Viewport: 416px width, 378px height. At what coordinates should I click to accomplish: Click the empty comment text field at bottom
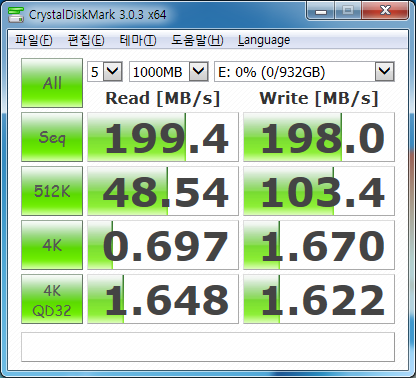pos(208,347)
